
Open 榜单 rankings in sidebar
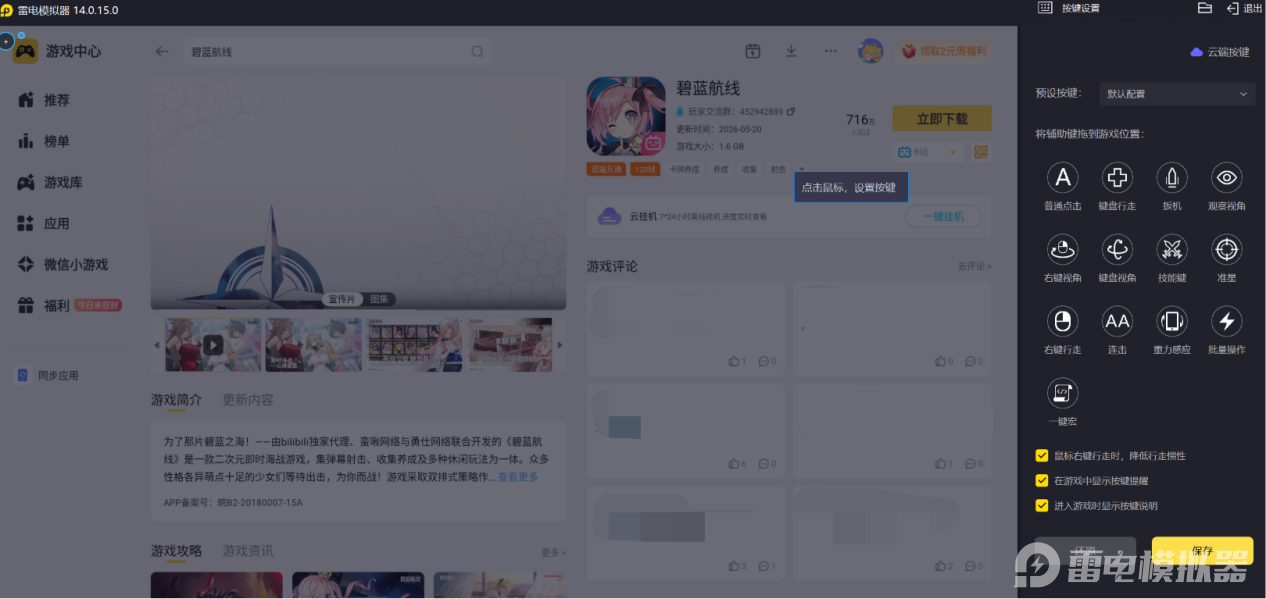tap(44, 141)
